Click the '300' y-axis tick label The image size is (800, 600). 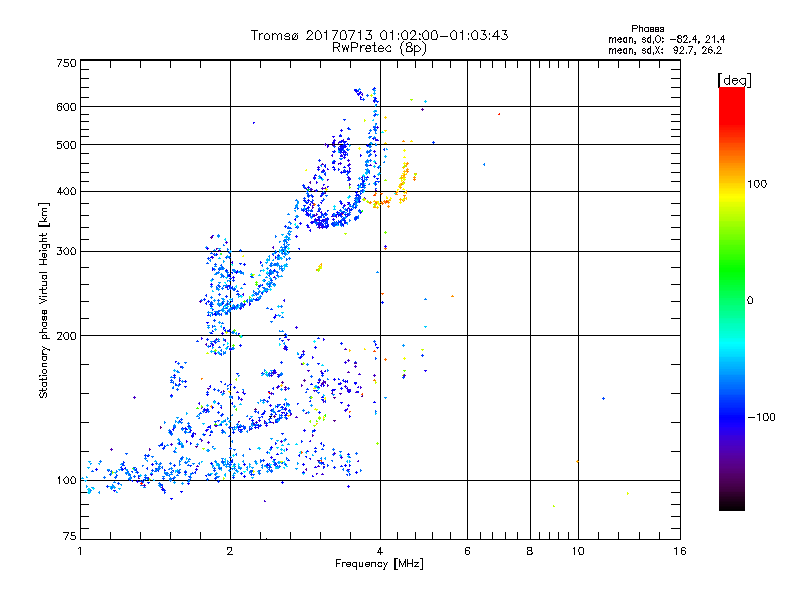(x=66, y=251)
